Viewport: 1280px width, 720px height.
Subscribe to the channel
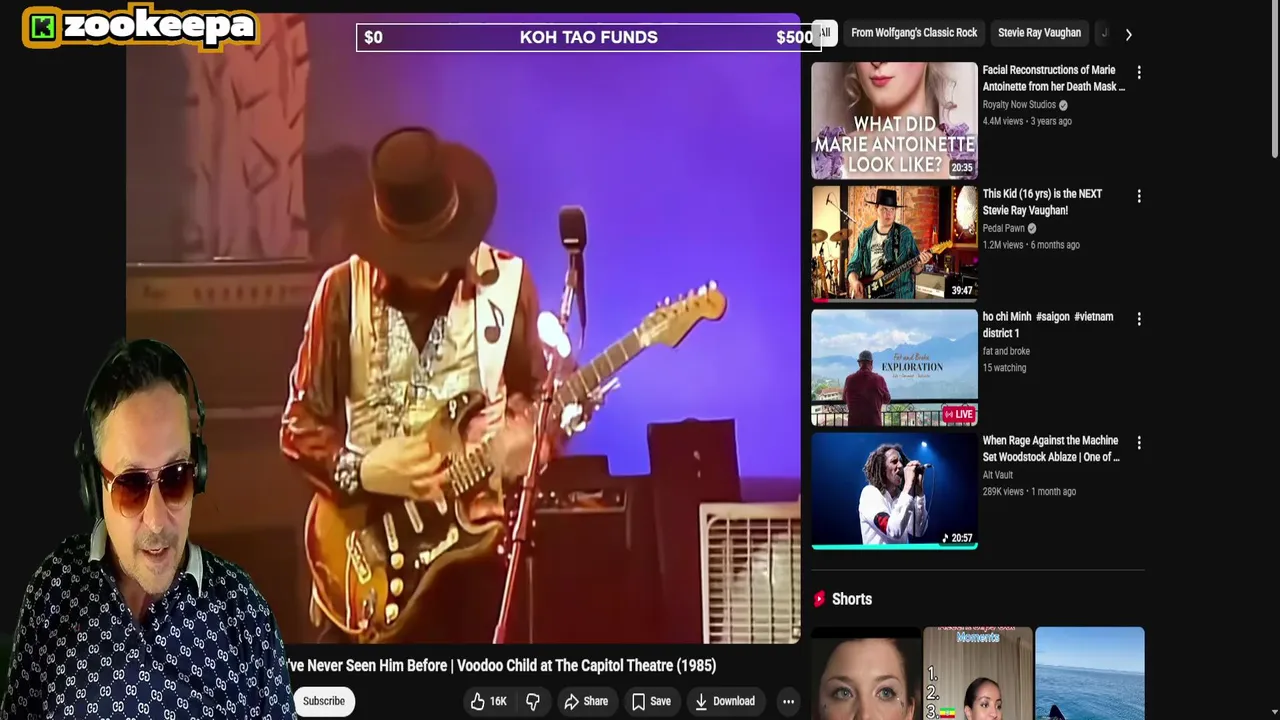tap(324, 701)
